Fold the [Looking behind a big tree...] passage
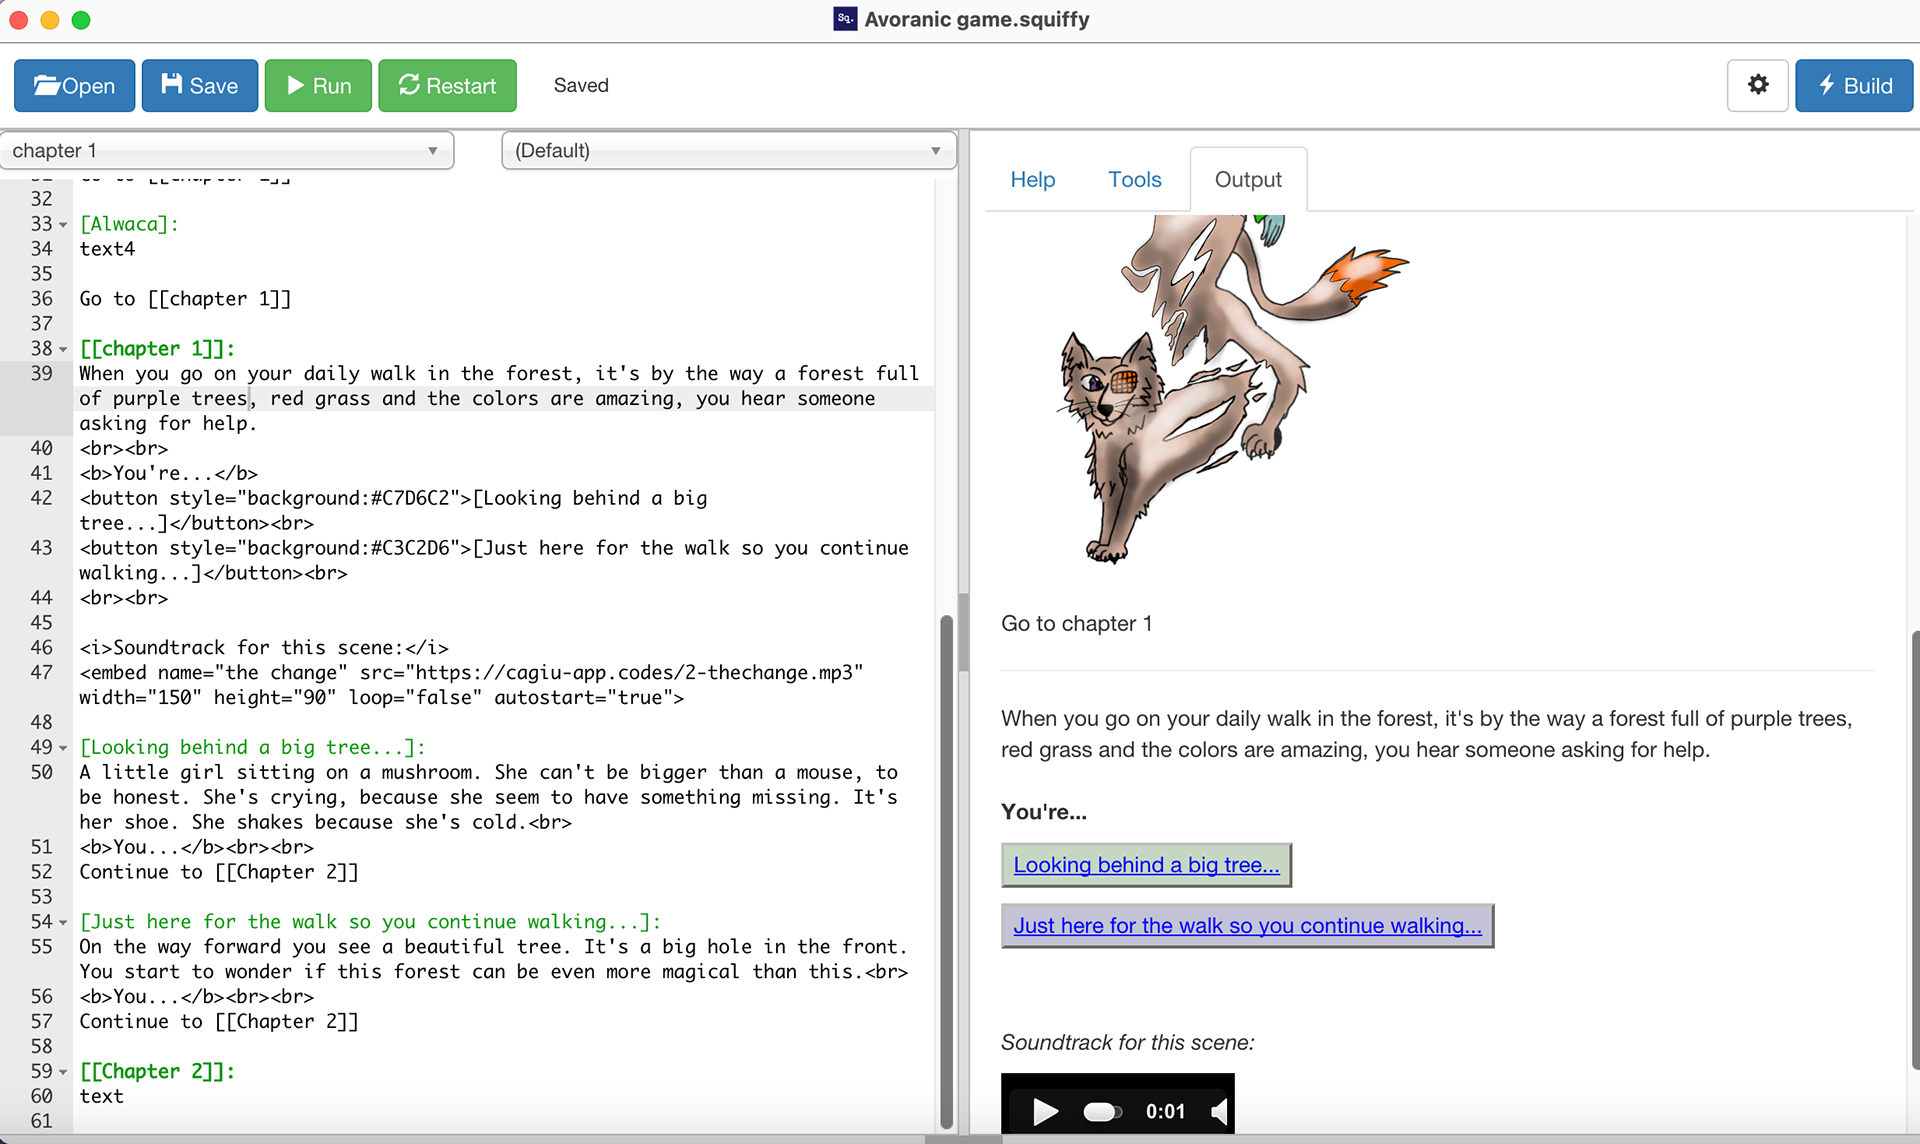This screenshot has height=1144, width=1920. pos(63,749)
